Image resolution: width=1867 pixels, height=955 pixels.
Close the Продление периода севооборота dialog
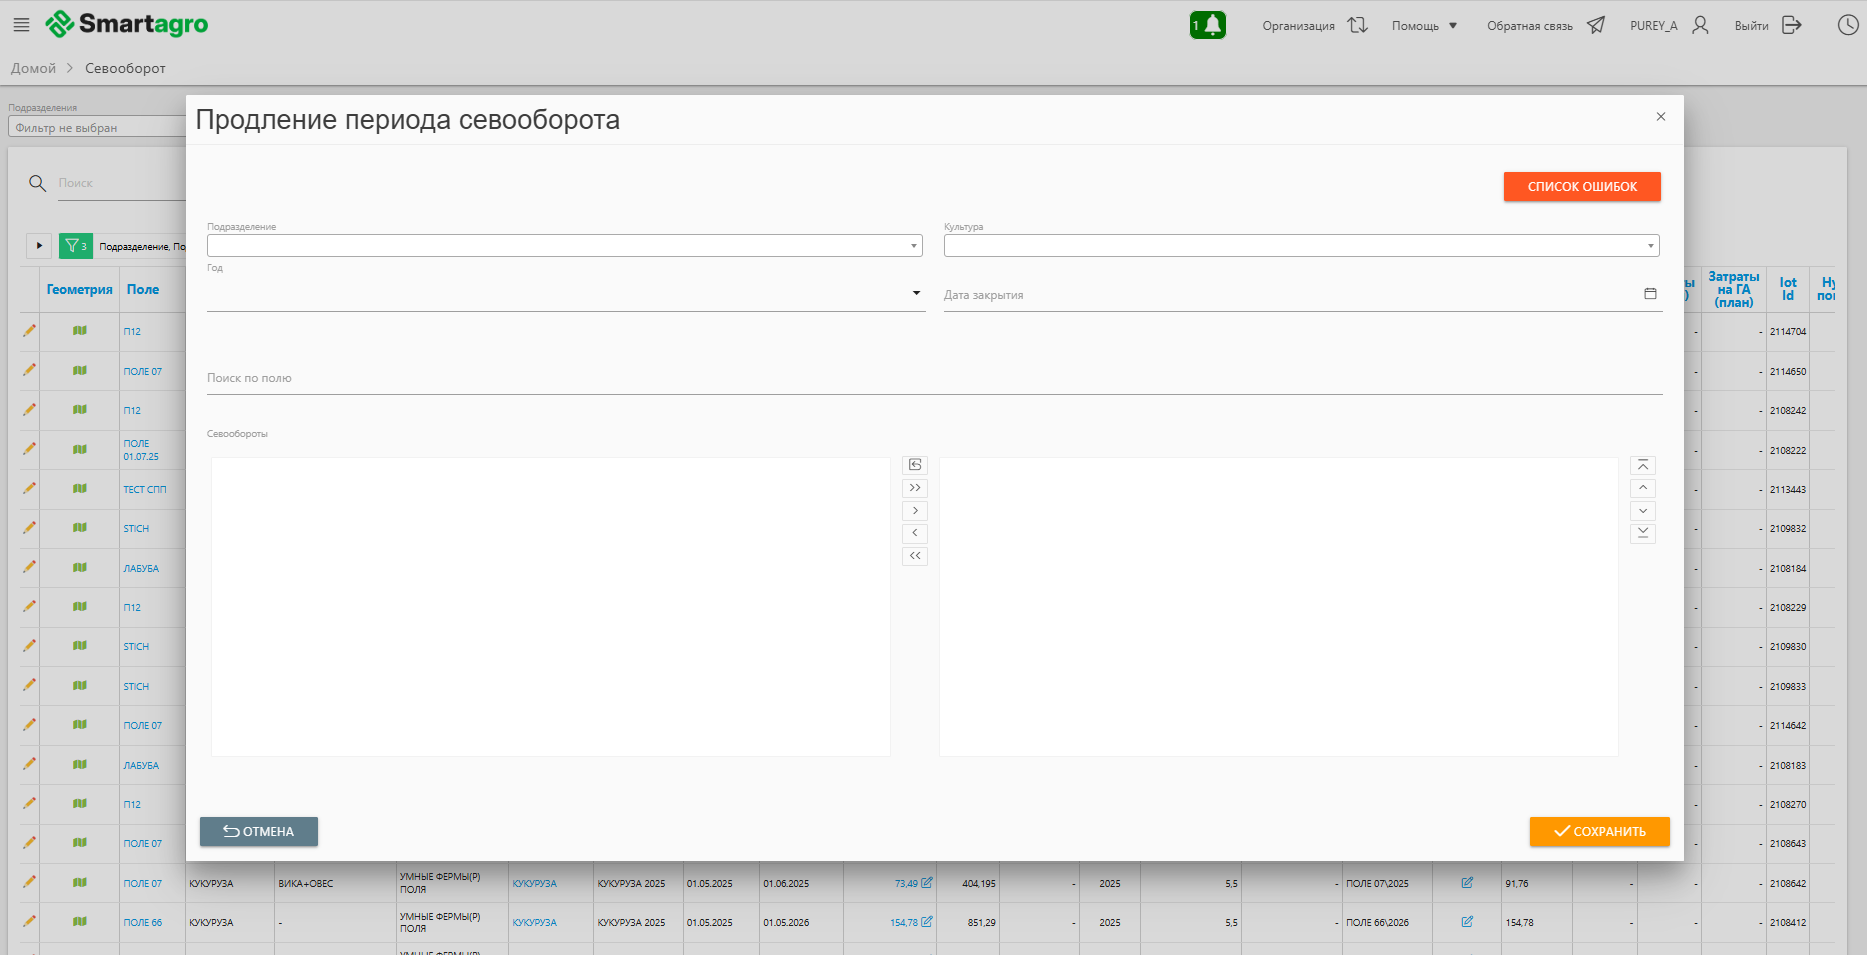point(1660,117)
